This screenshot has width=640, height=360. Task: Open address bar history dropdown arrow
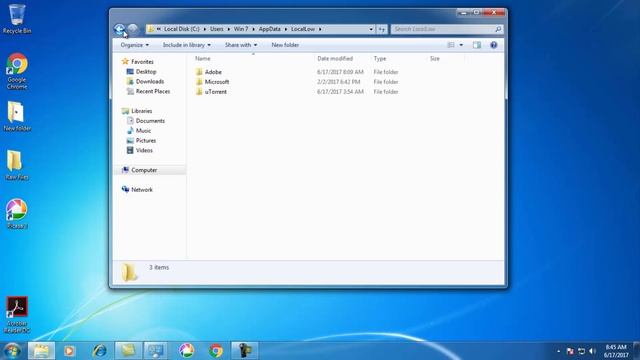(371, 29)
